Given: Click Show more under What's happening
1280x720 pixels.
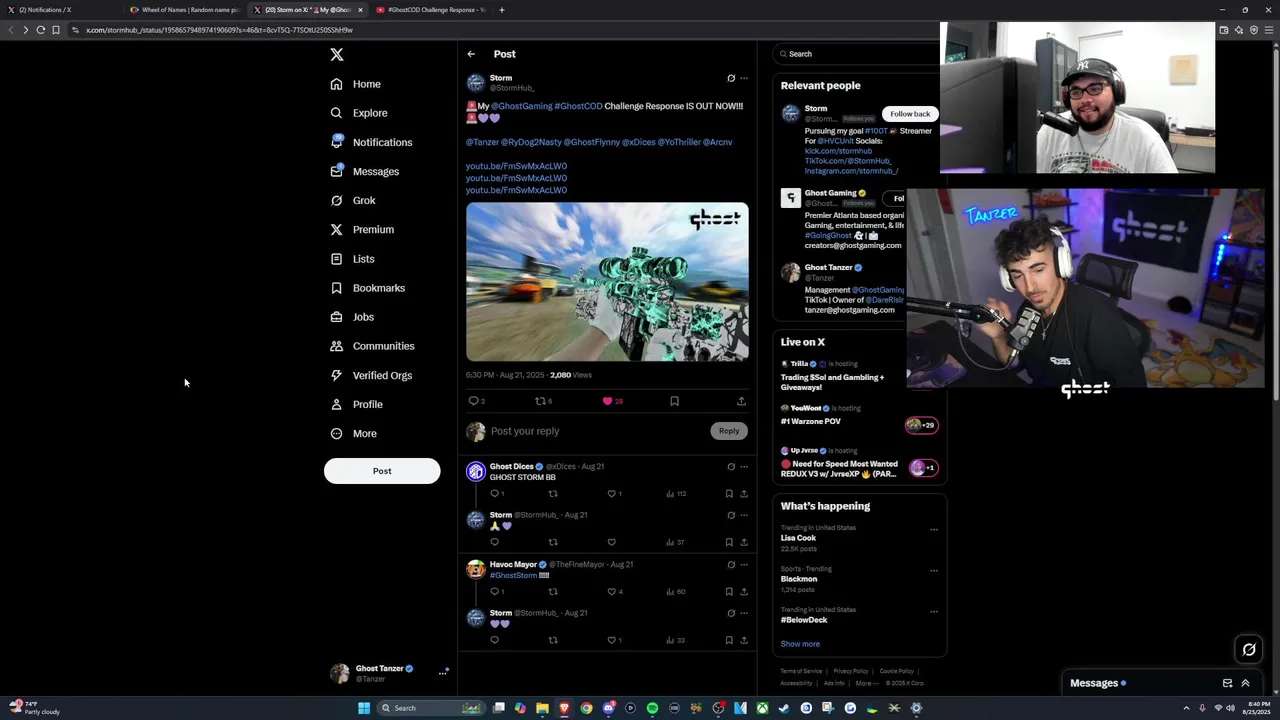Looking at the screenshot, I should click(800, 644).
